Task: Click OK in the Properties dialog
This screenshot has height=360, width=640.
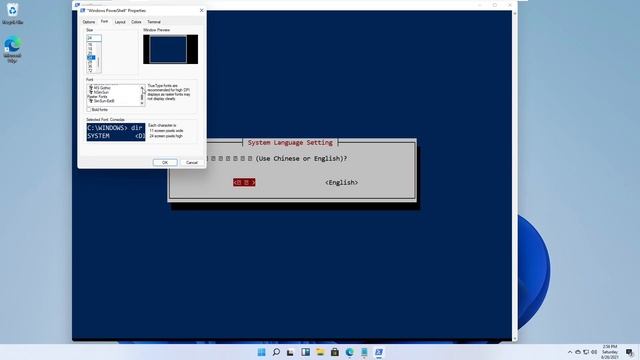Action: (165, 162)
